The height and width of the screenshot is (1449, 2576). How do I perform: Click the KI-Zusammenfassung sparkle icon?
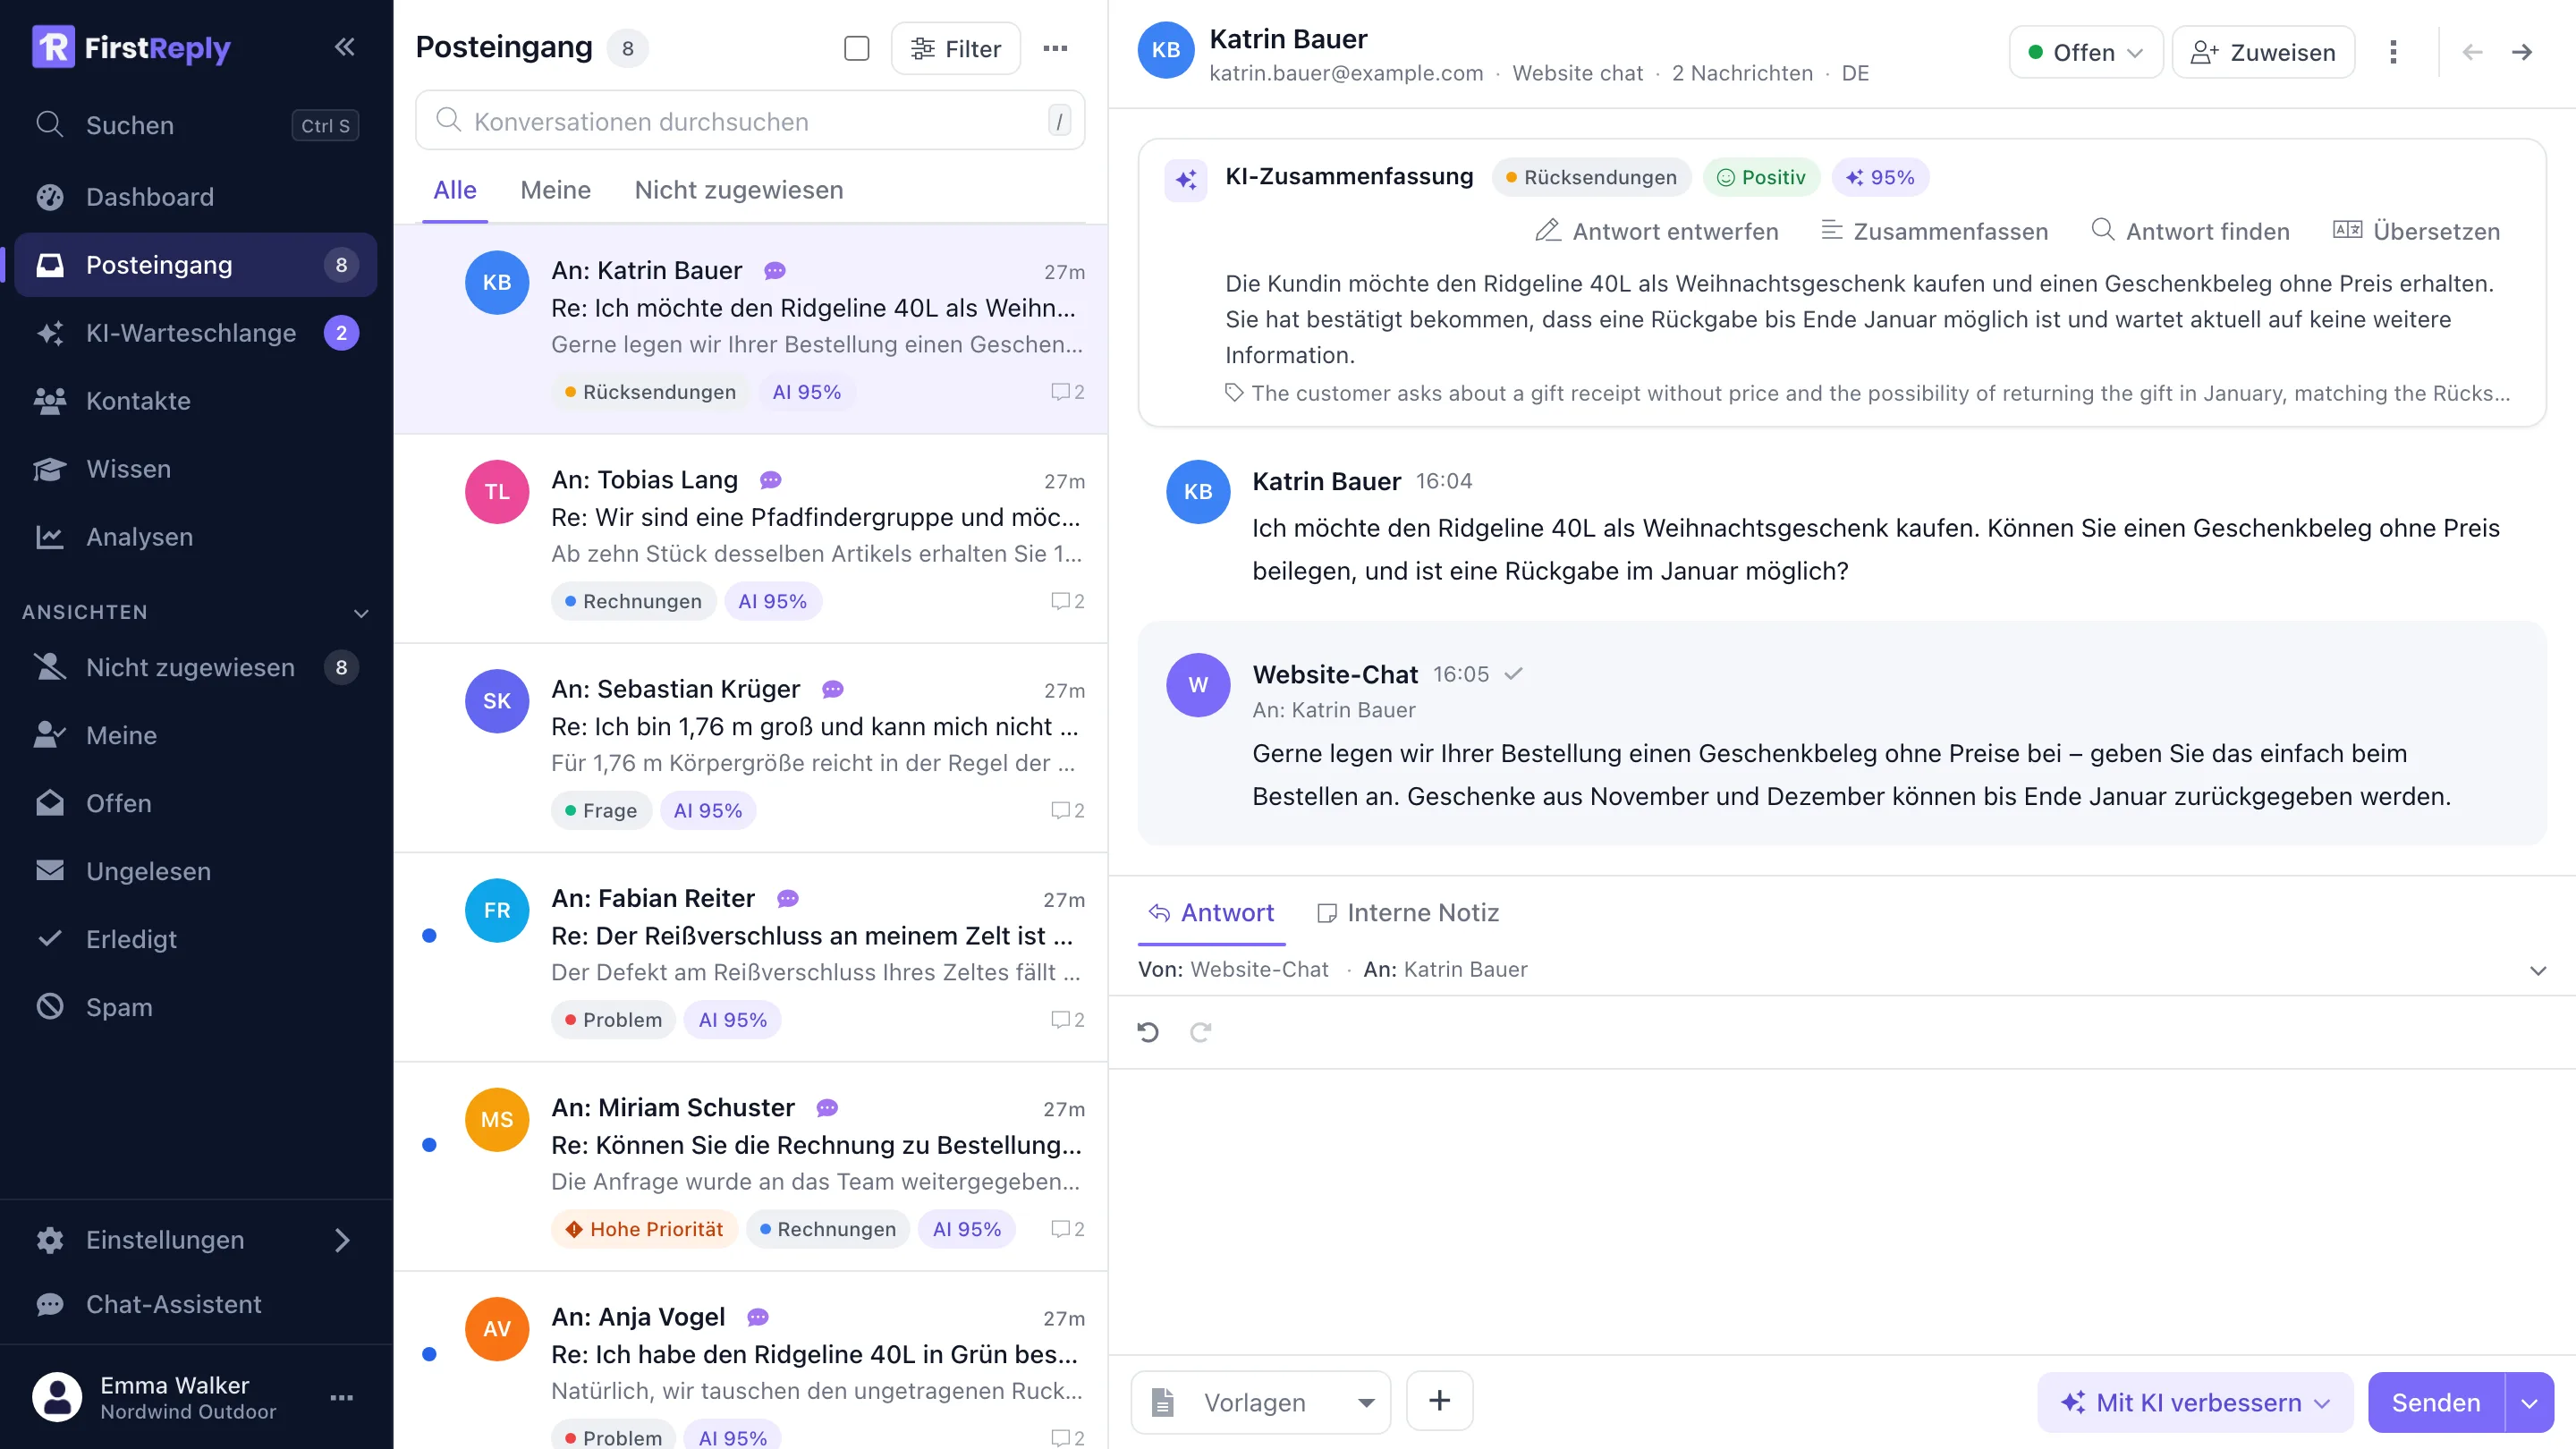tap(1186, 180)
